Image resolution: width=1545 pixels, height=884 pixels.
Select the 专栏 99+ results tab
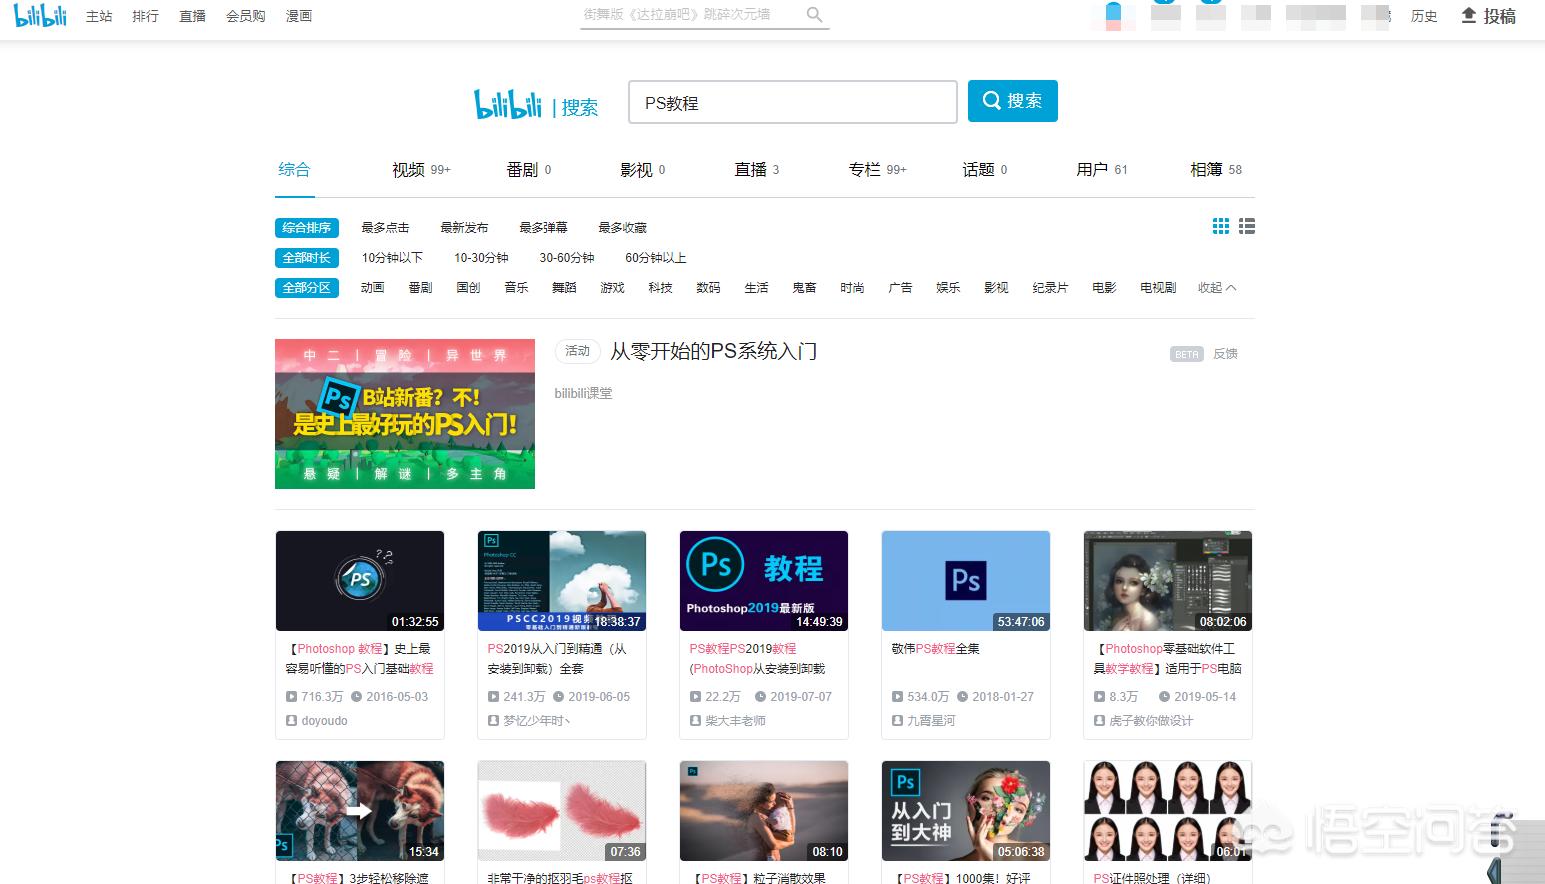877,170
